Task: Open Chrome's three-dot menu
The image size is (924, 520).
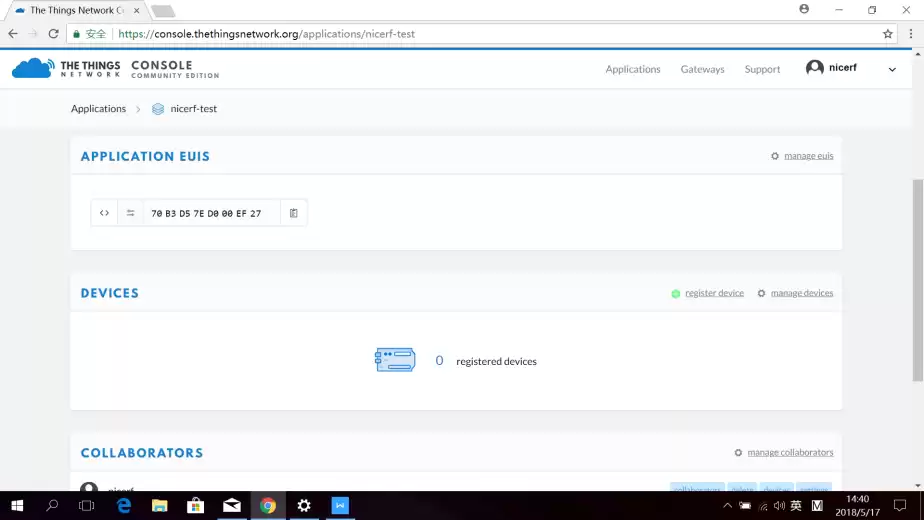Action: coord(910,33)
